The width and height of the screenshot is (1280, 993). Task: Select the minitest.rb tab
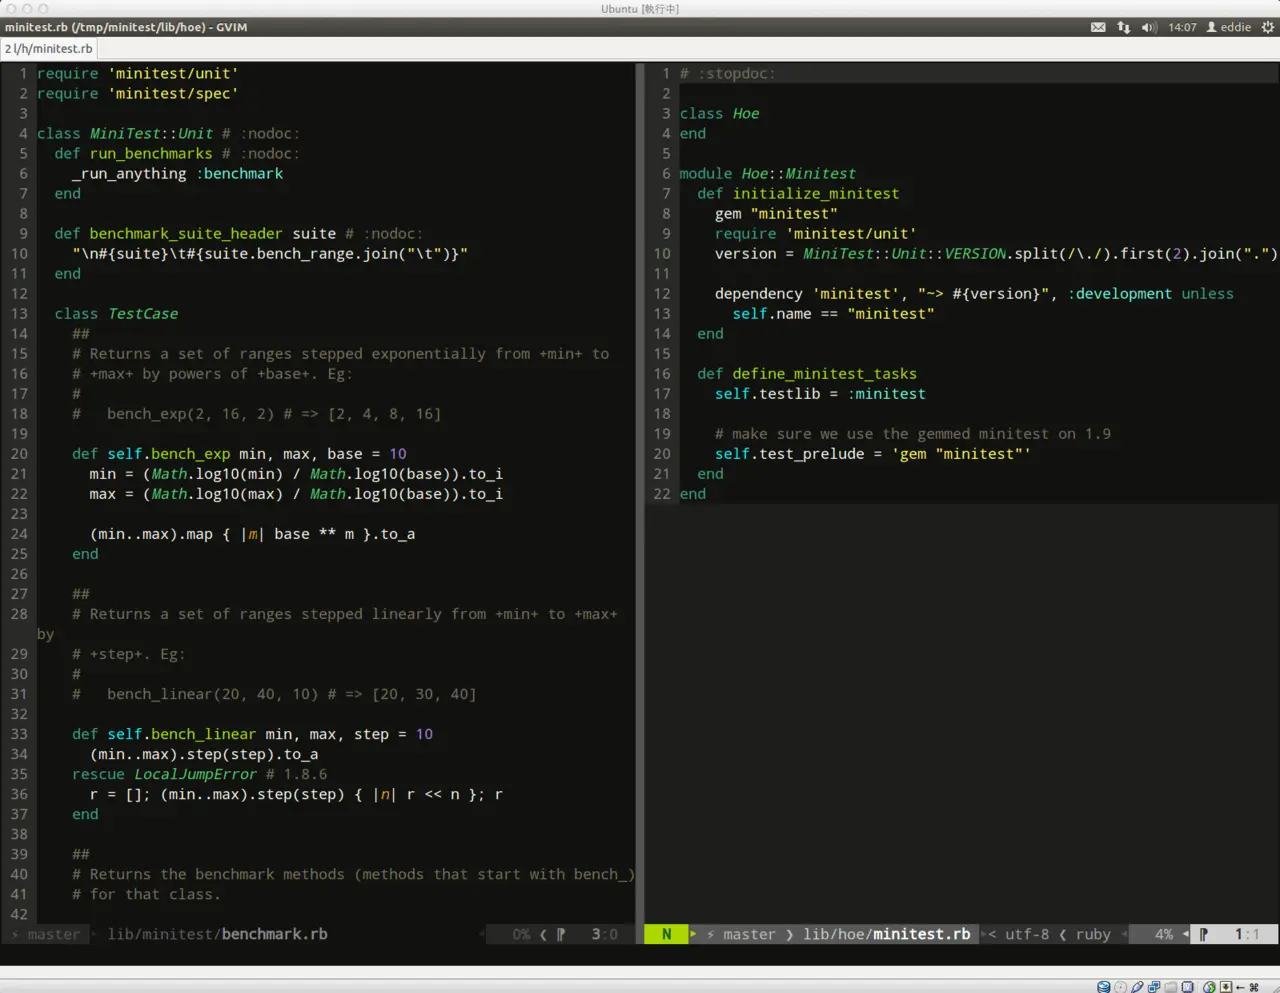[x=49, y=48]
